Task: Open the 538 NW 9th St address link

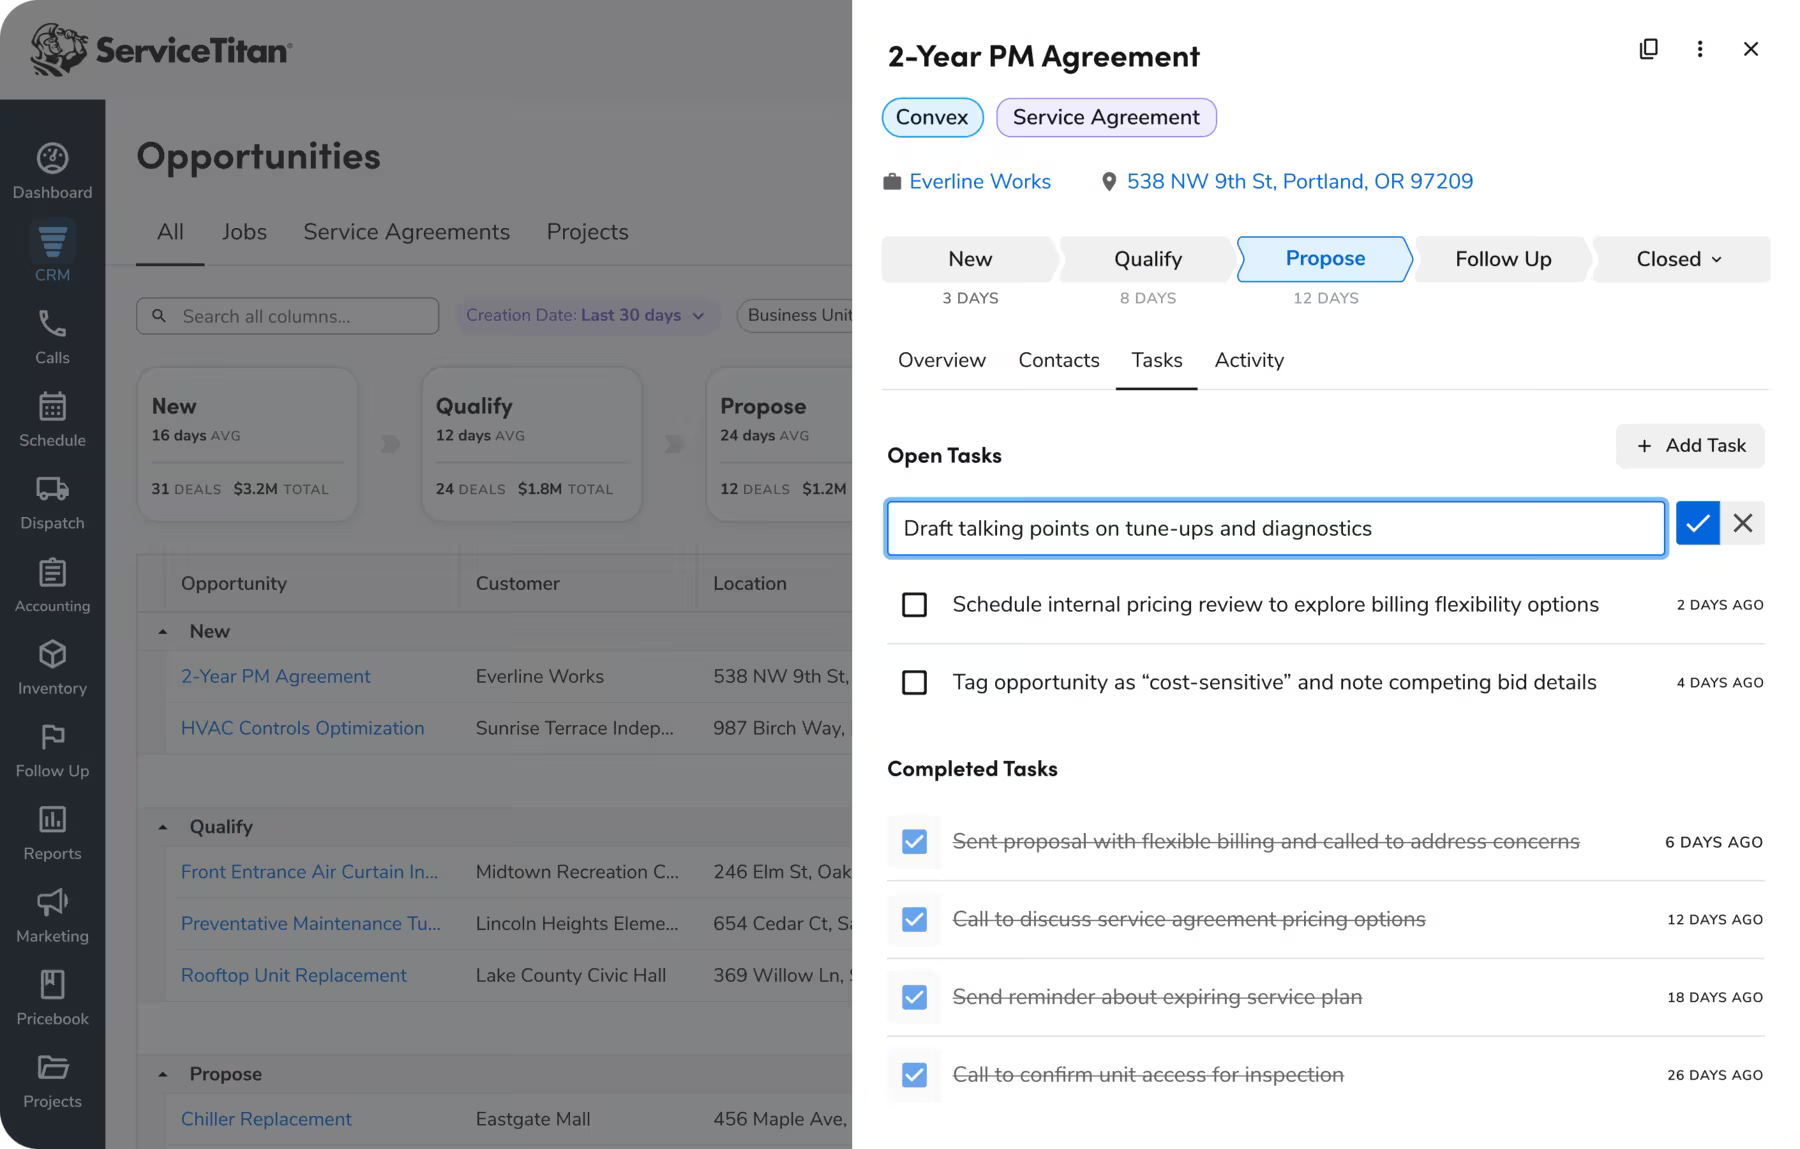Action: click(1300, 182)
